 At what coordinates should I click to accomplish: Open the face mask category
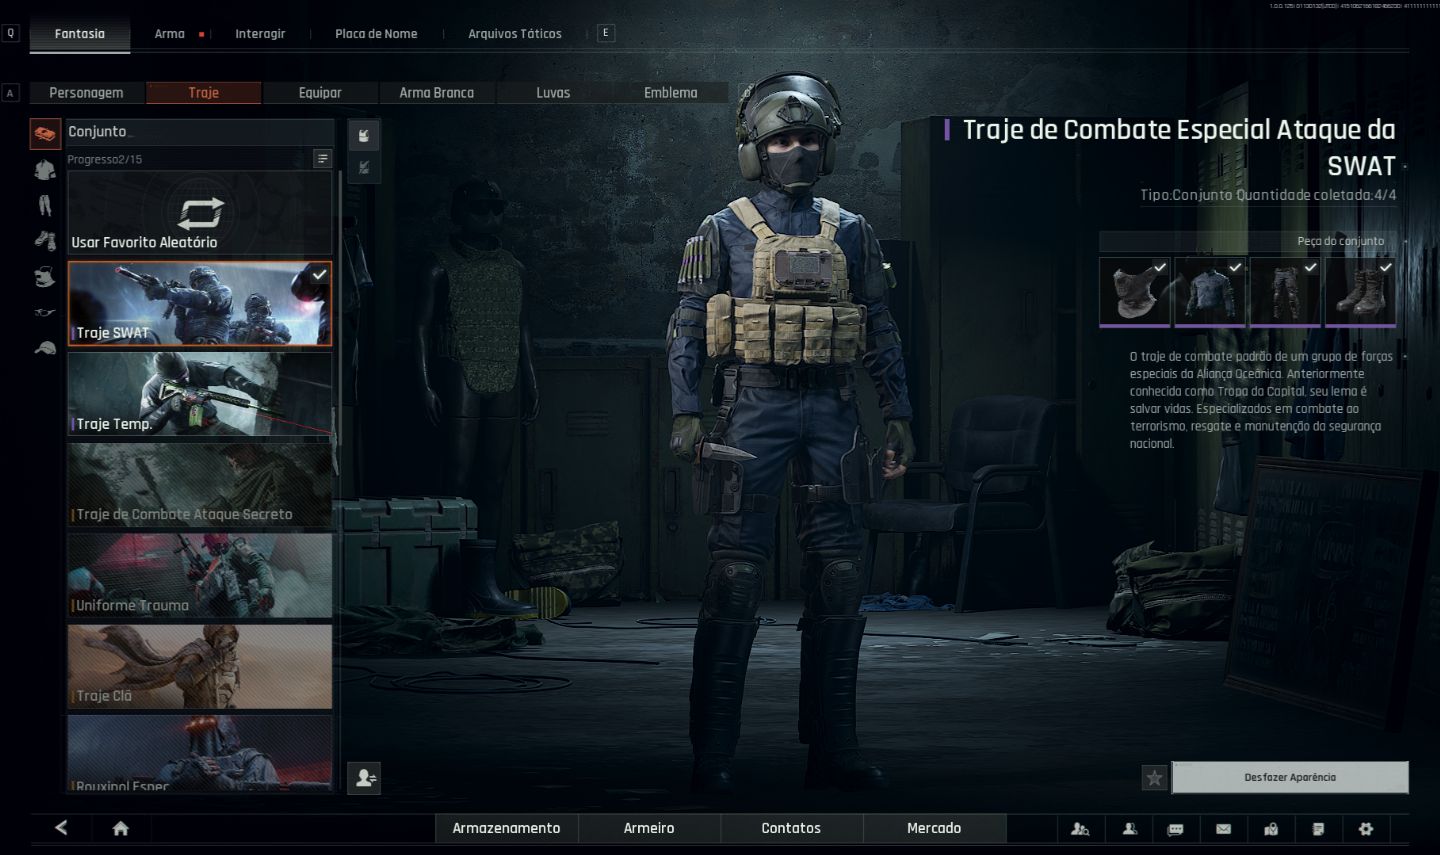[x=45, y=277]
